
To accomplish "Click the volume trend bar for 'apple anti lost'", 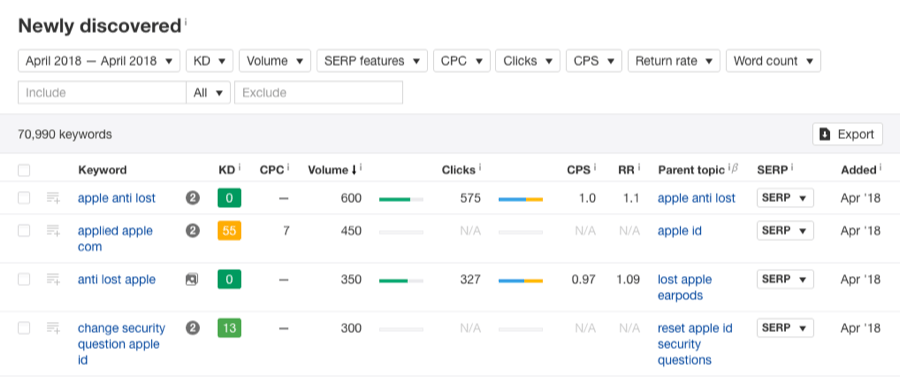I will (401, 199).
